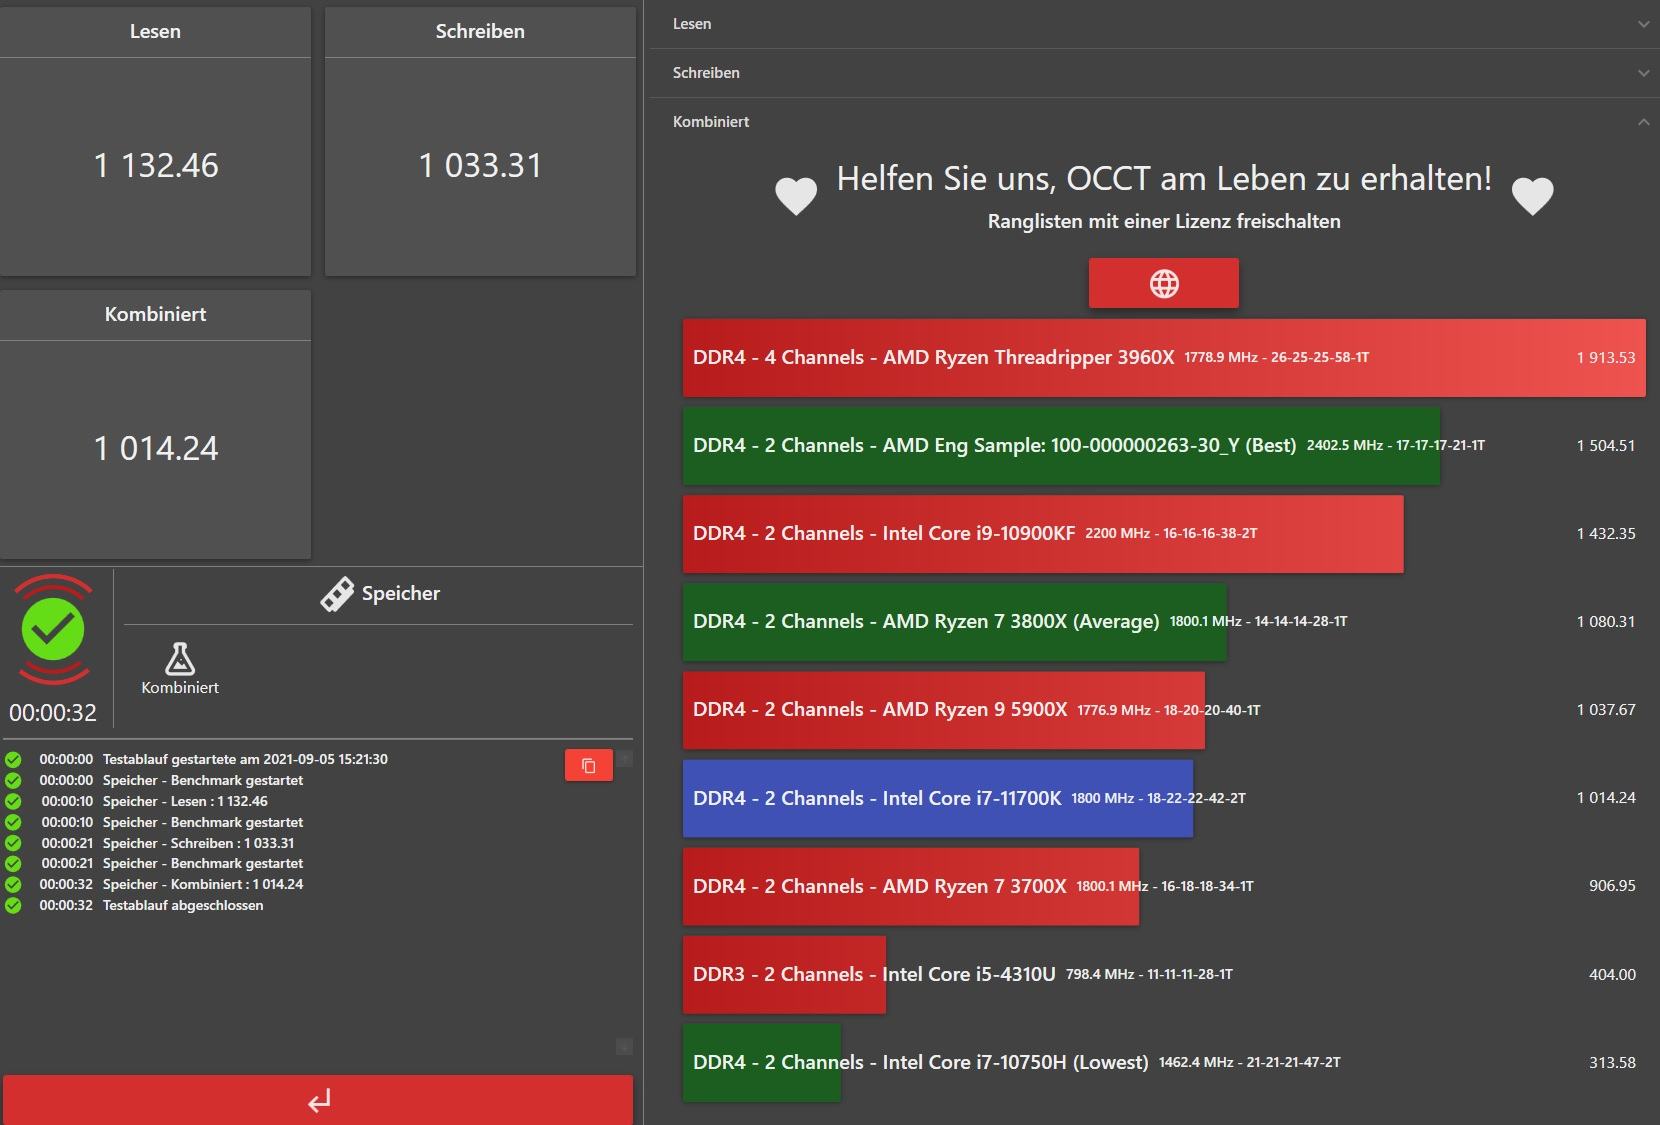The width and height of the screenshot is (1660, 1125).
Task: Click the Kombiniert result card header
Action: pyautogui.click(x=155, y=315)
